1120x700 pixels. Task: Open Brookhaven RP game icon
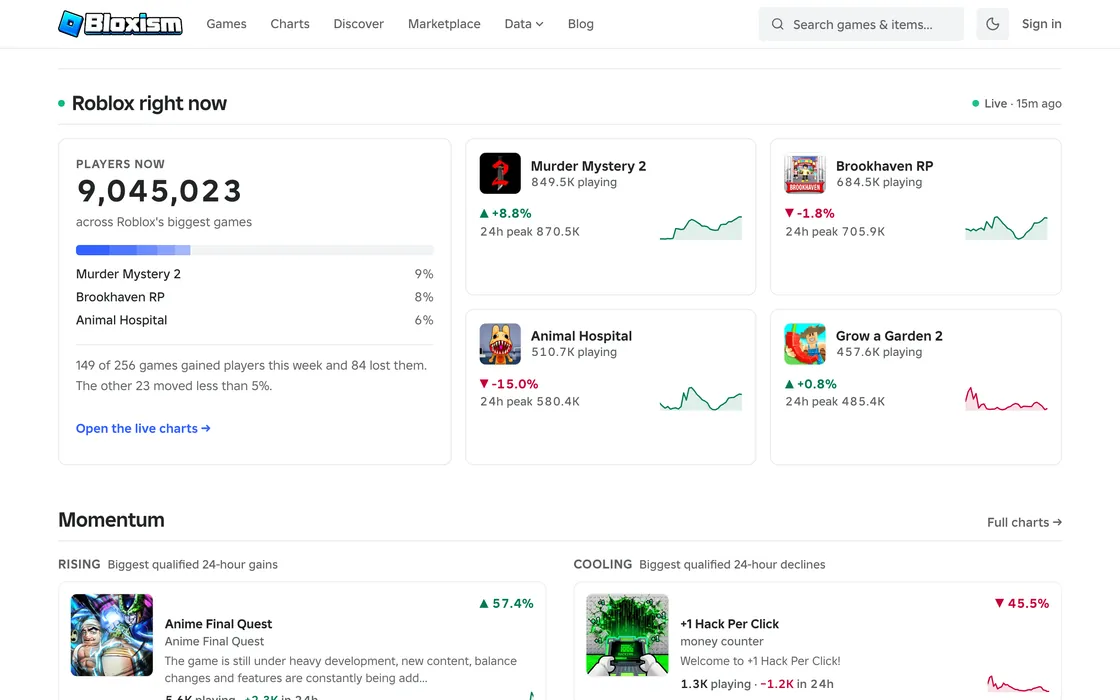[x=805, y=173]
